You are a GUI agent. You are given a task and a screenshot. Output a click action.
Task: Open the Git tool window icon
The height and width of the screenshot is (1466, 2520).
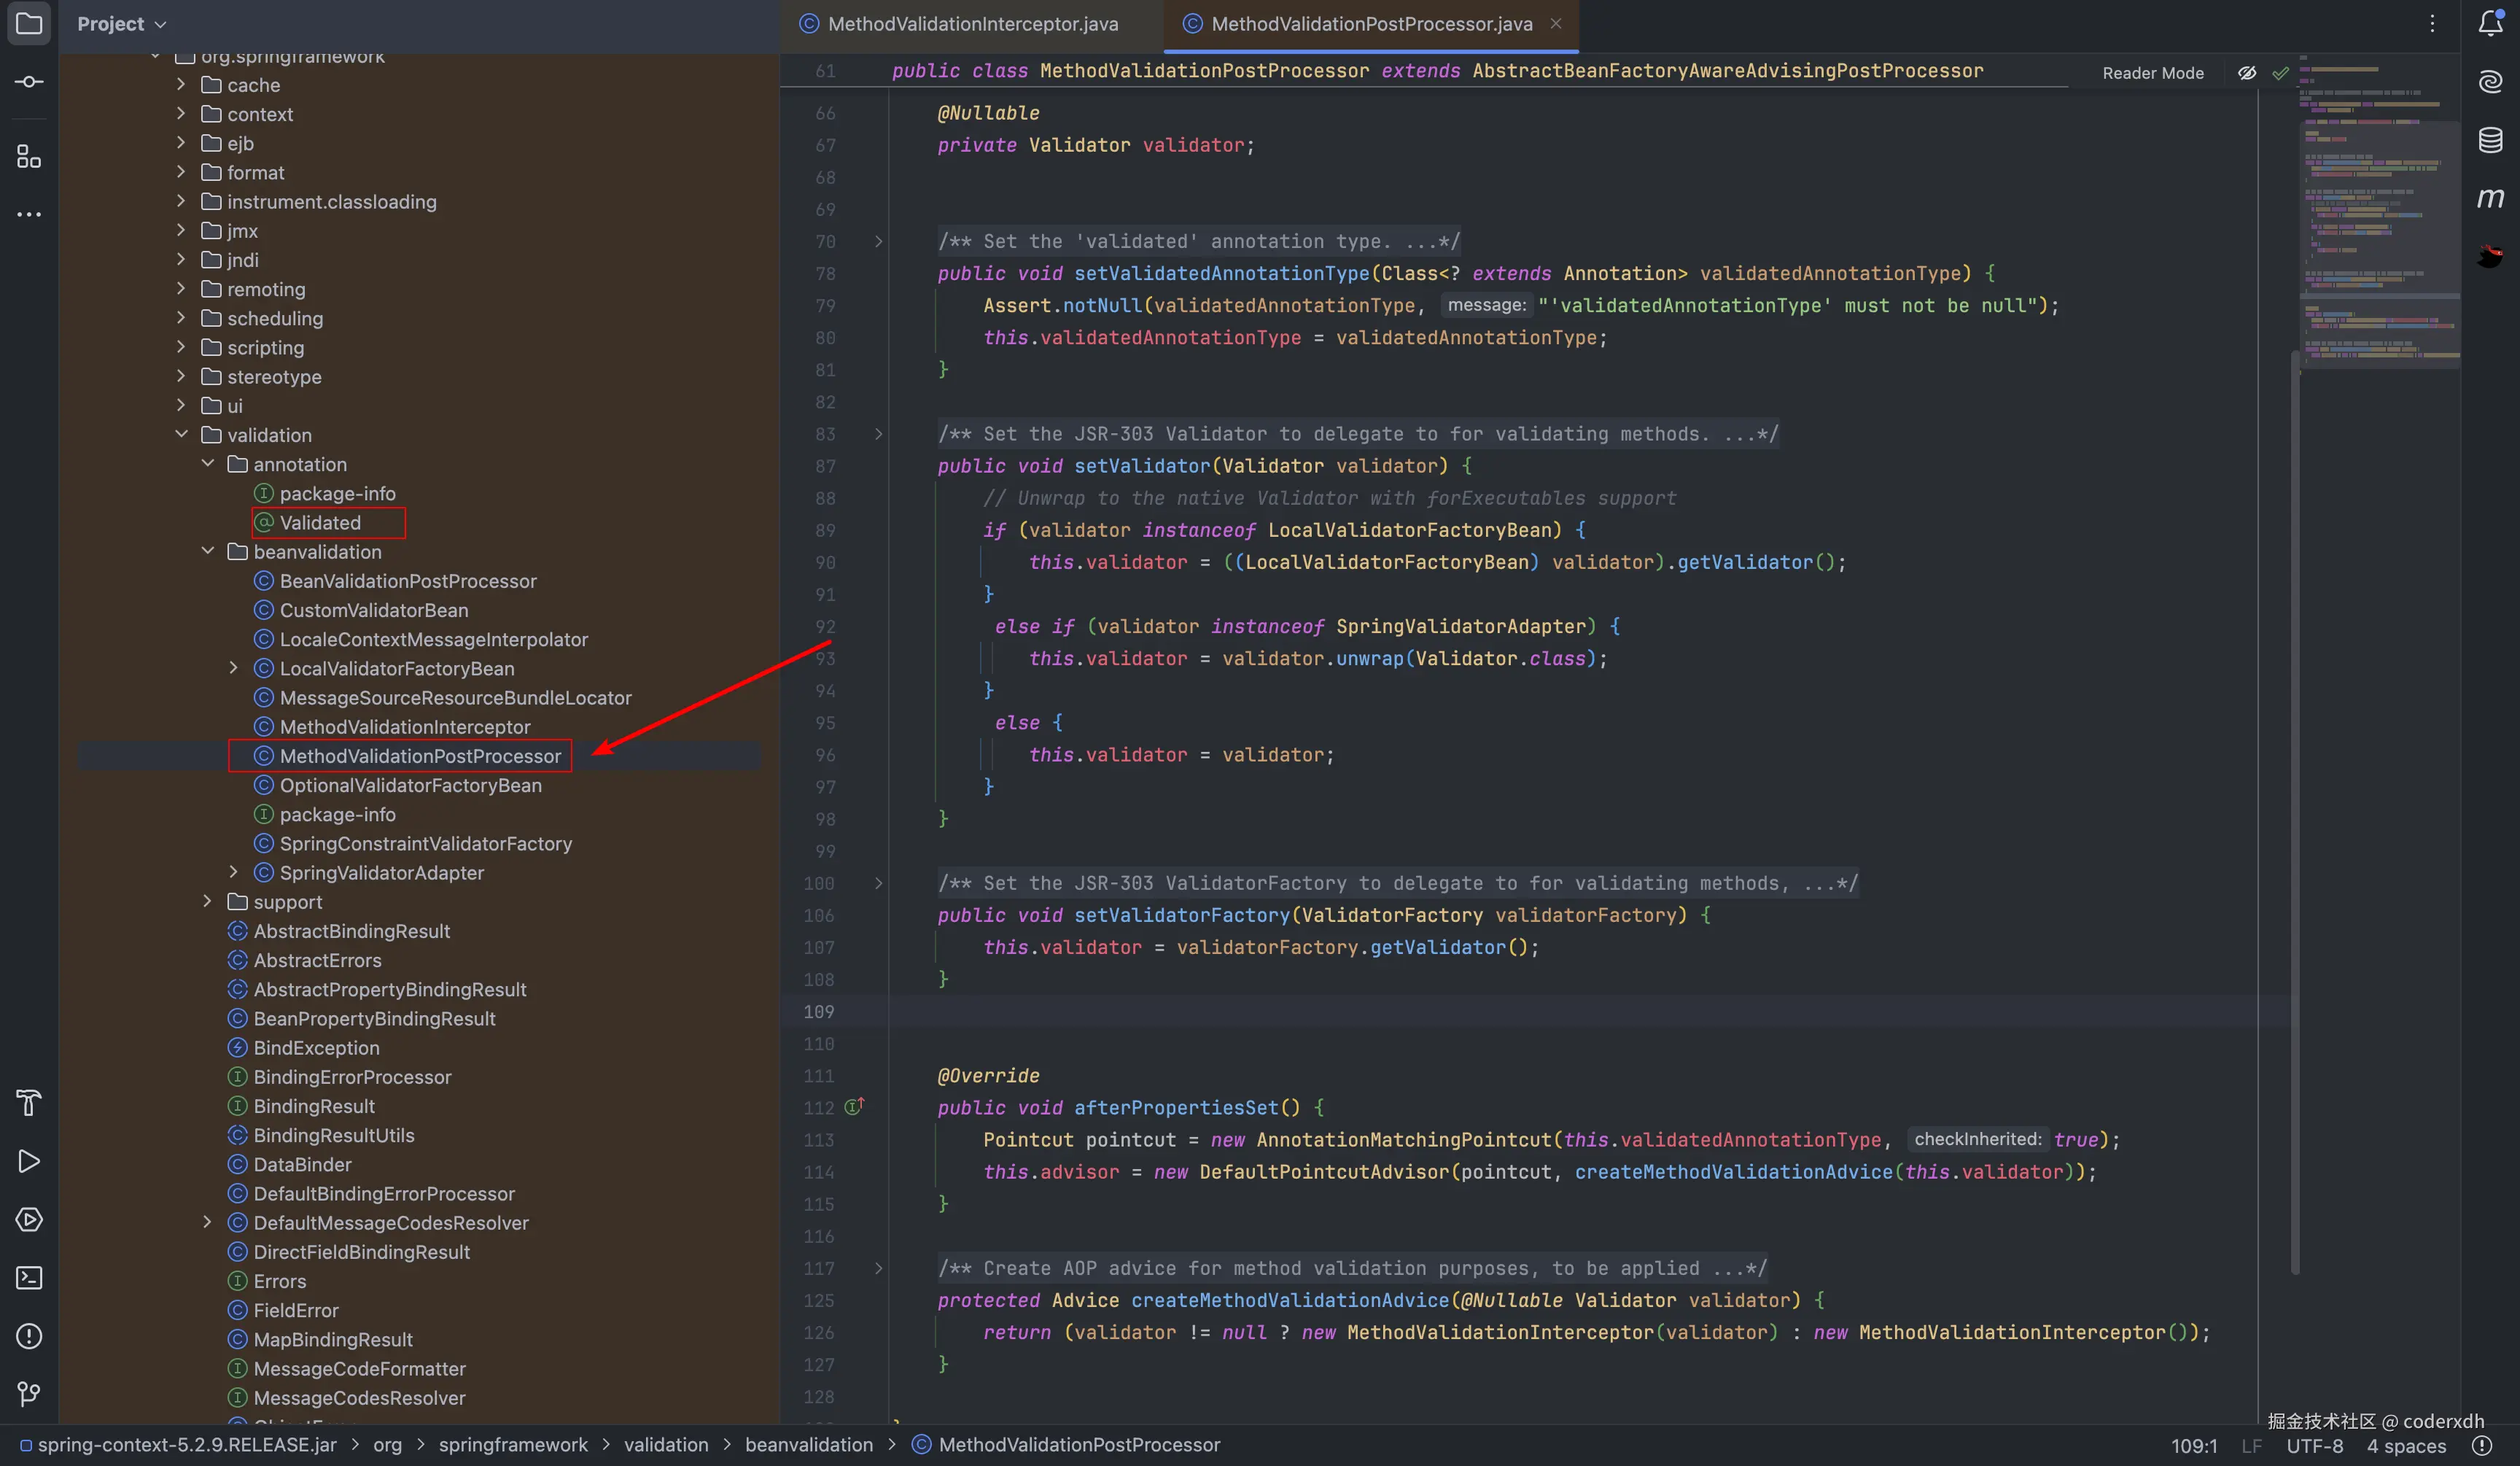[29, 1394]
